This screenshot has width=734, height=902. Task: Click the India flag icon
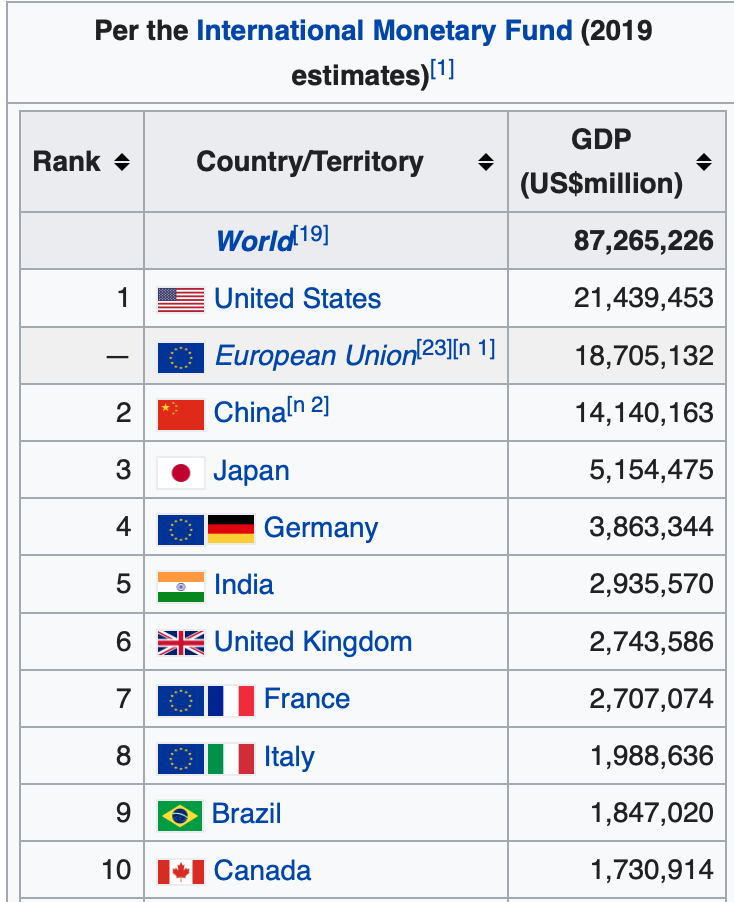(181, 587)
